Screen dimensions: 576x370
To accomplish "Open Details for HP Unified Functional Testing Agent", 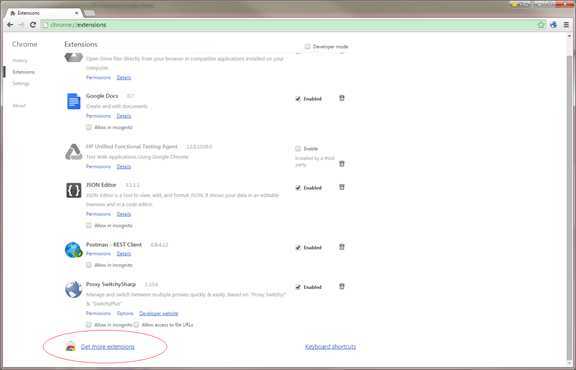I will click(x=124, y=166).
